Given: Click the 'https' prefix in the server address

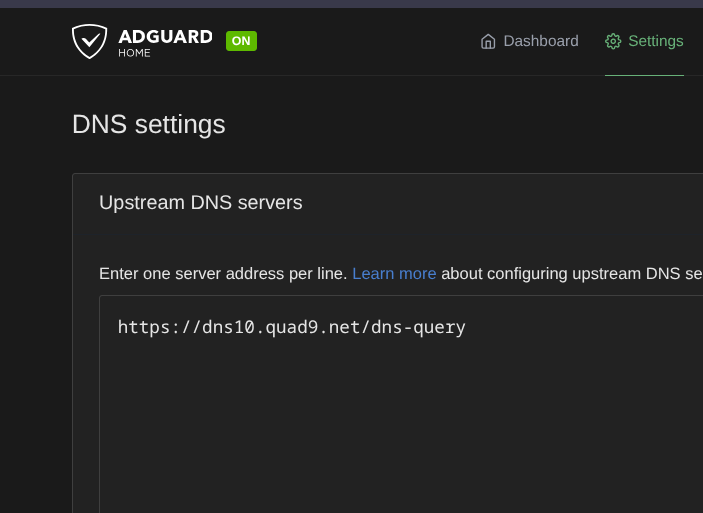Looking at the screenshot, I should [x=139, y=327].
